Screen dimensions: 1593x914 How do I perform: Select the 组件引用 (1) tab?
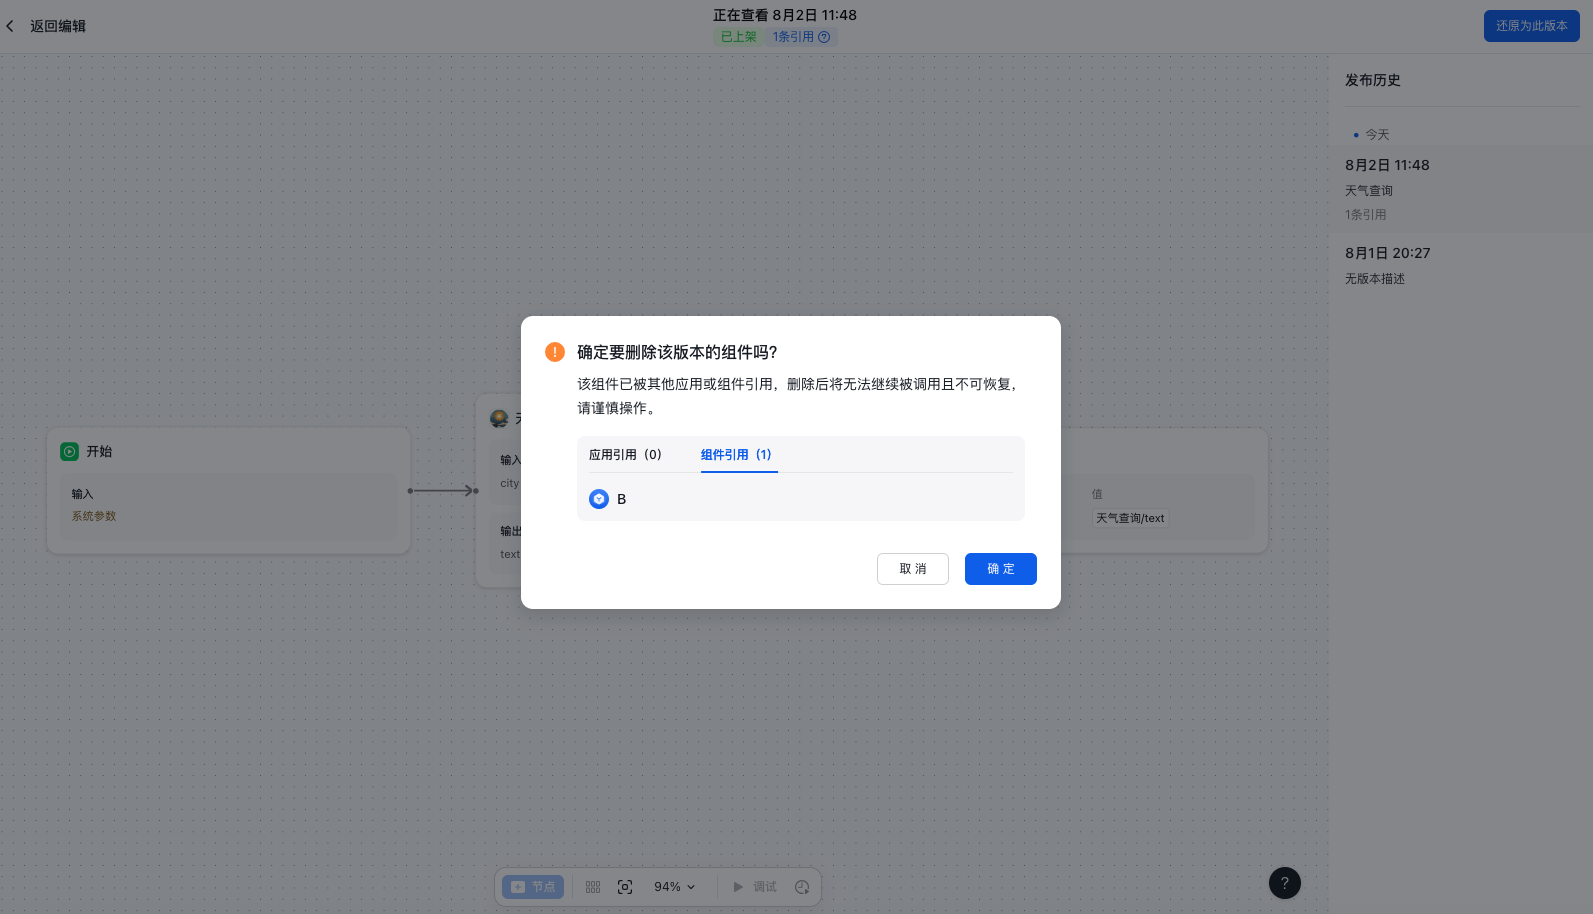coord(736,454)
